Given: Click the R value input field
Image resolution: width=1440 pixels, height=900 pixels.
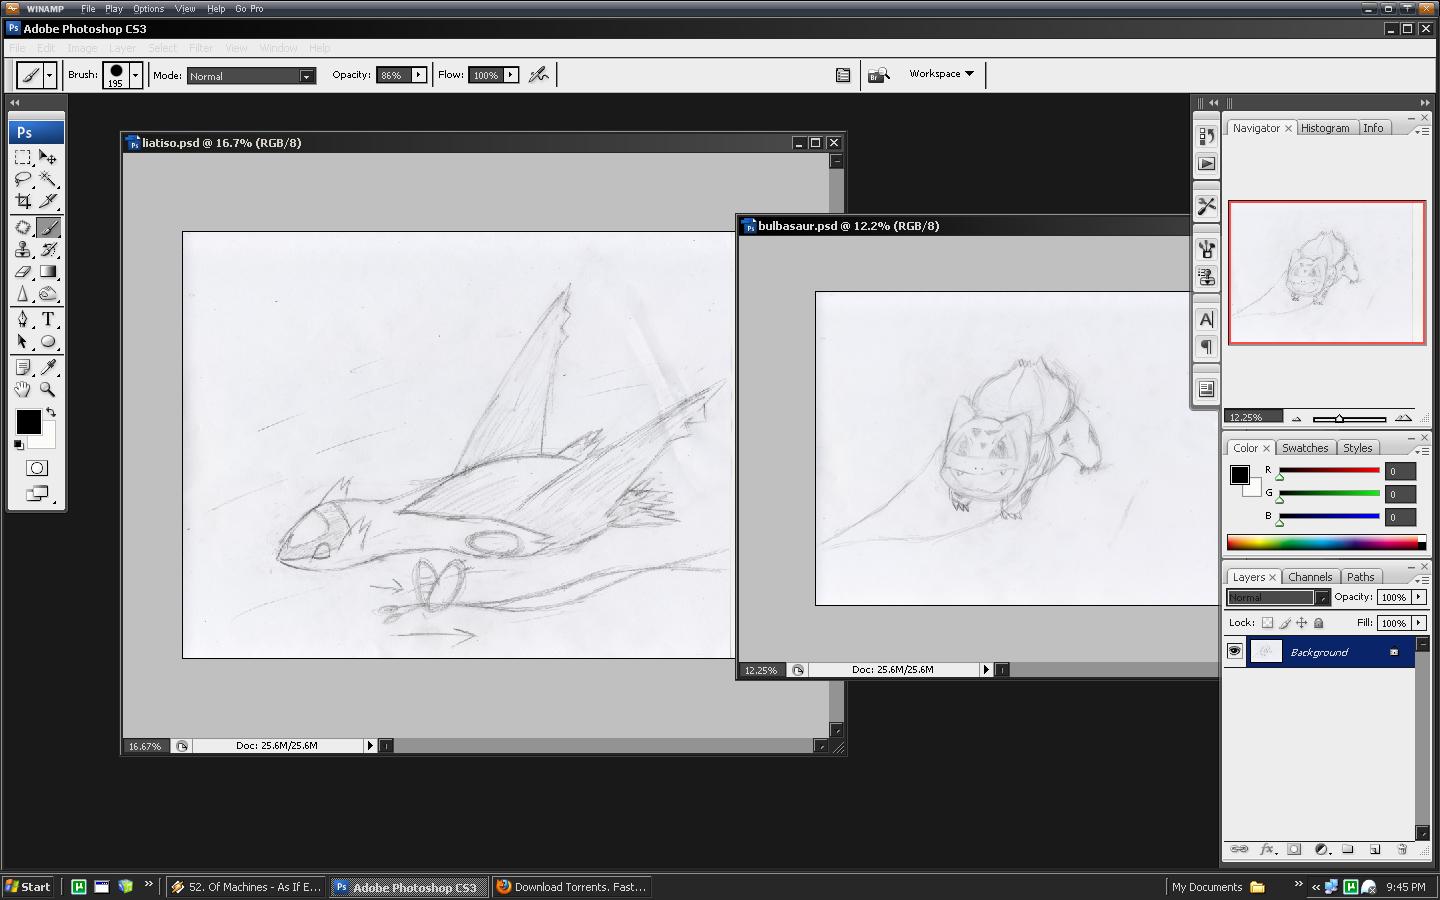Looking at the screenshot, I should [x=1400, y=471].
